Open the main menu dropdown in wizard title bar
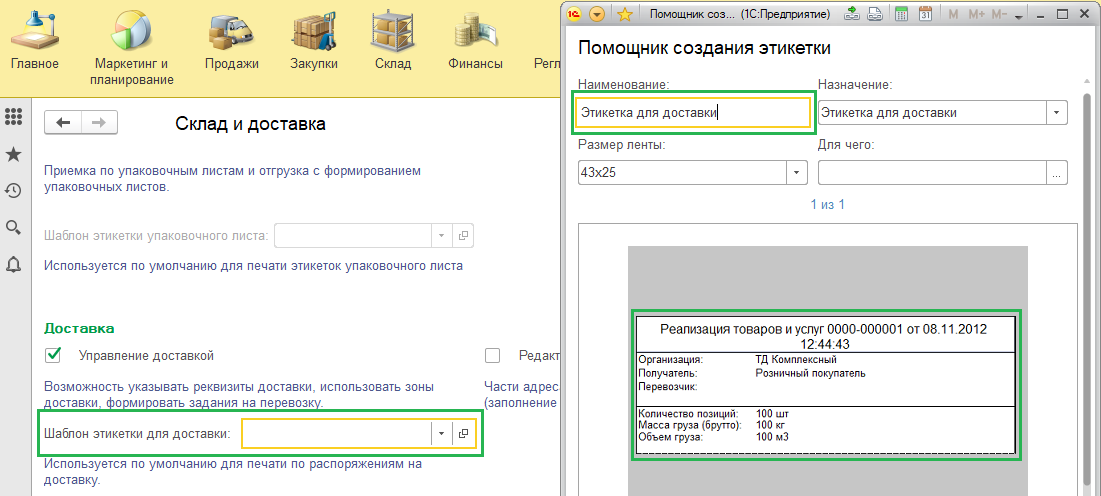This screenshot has width=1101, height=496. click(x=597, y=13)
